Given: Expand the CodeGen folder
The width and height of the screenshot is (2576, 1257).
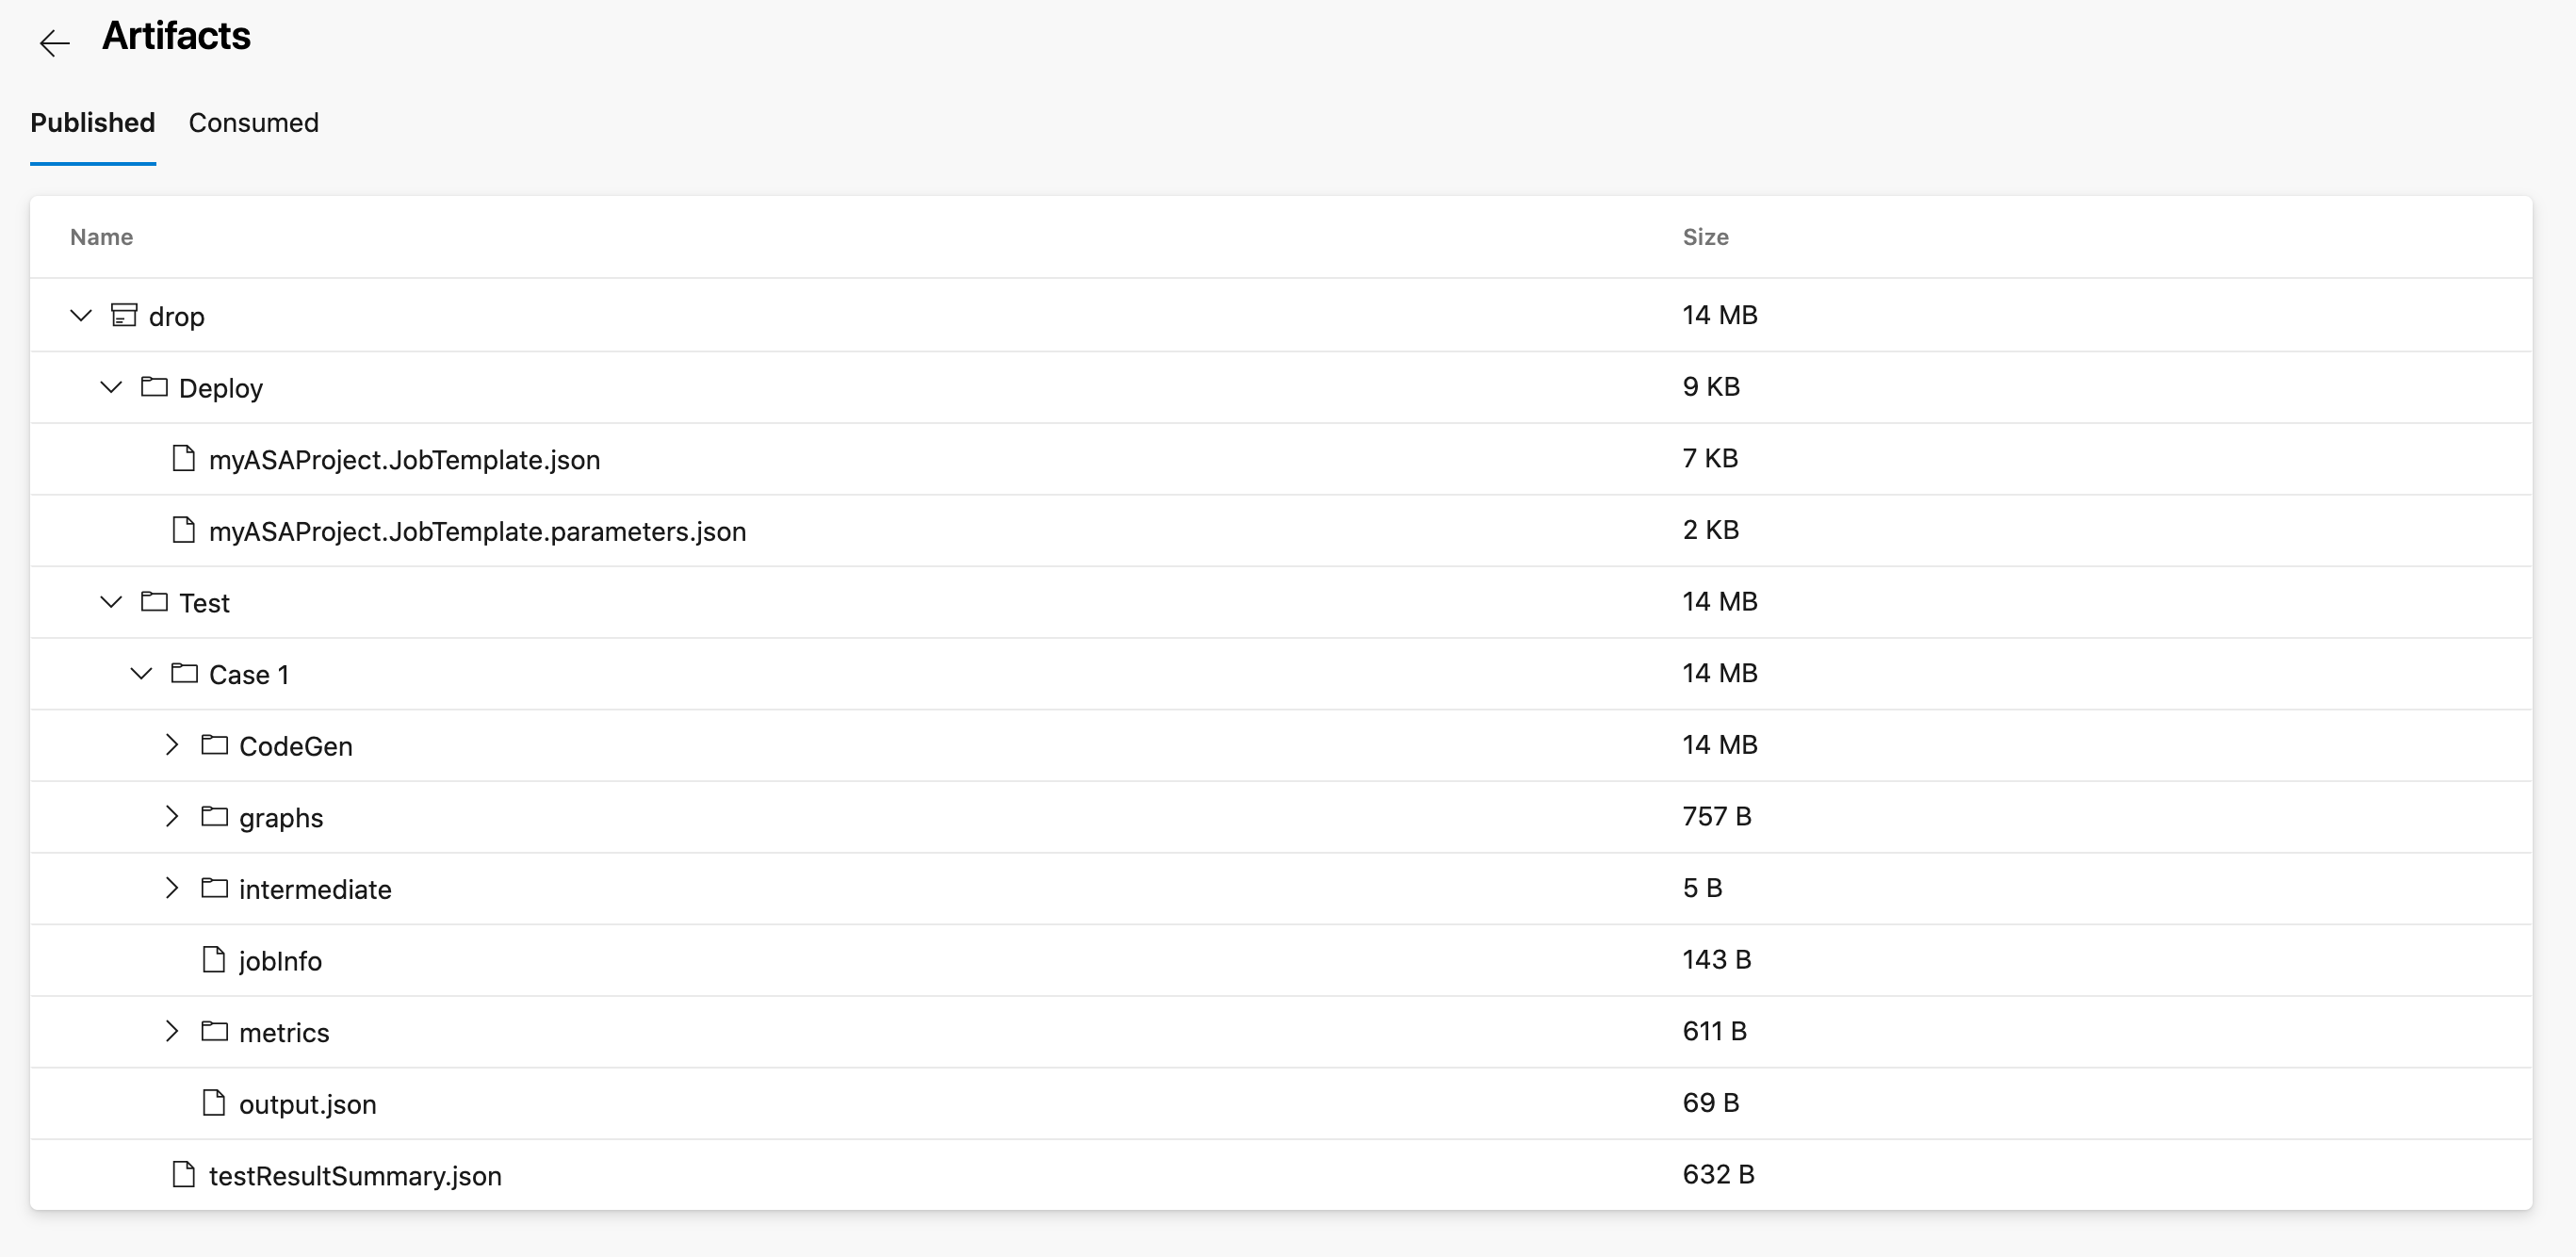Looking at the screenshot, I should click(174, 744).
